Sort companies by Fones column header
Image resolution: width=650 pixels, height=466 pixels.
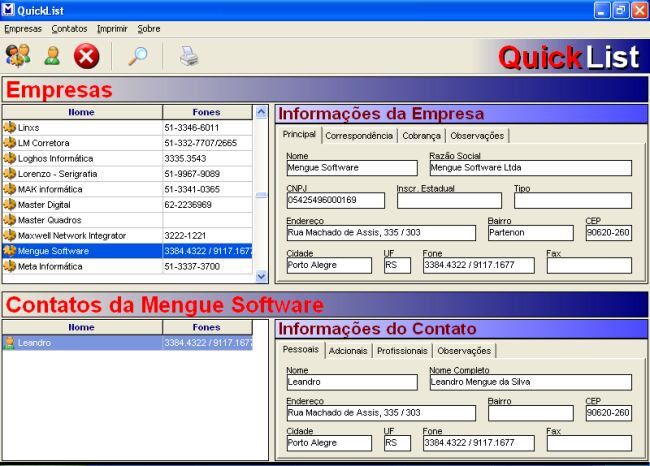click(207, 112)
